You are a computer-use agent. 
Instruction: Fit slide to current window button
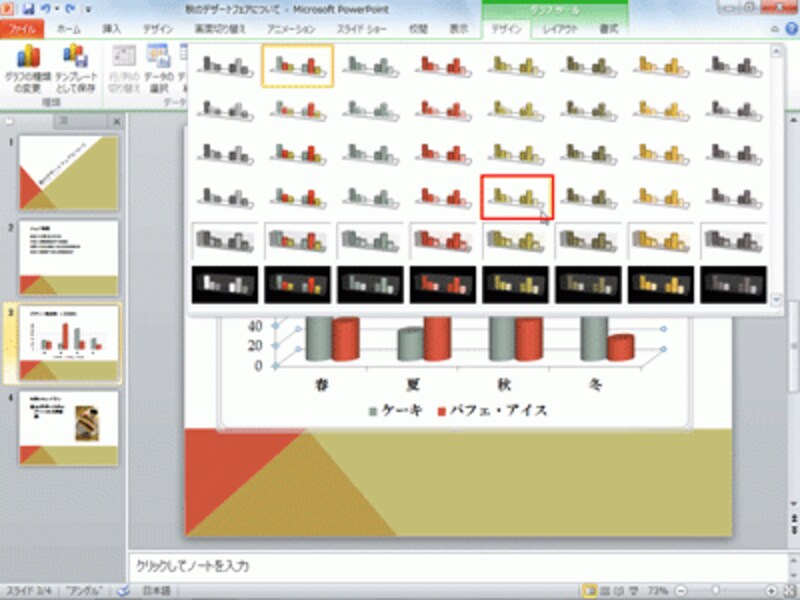coord(789,591)
